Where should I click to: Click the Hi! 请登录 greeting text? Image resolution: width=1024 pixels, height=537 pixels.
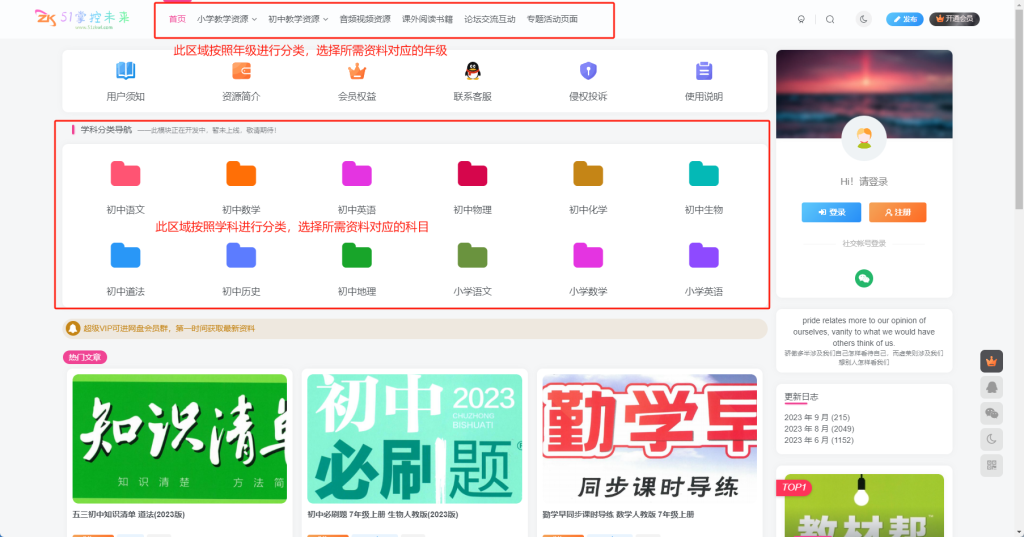pos(864,182)
